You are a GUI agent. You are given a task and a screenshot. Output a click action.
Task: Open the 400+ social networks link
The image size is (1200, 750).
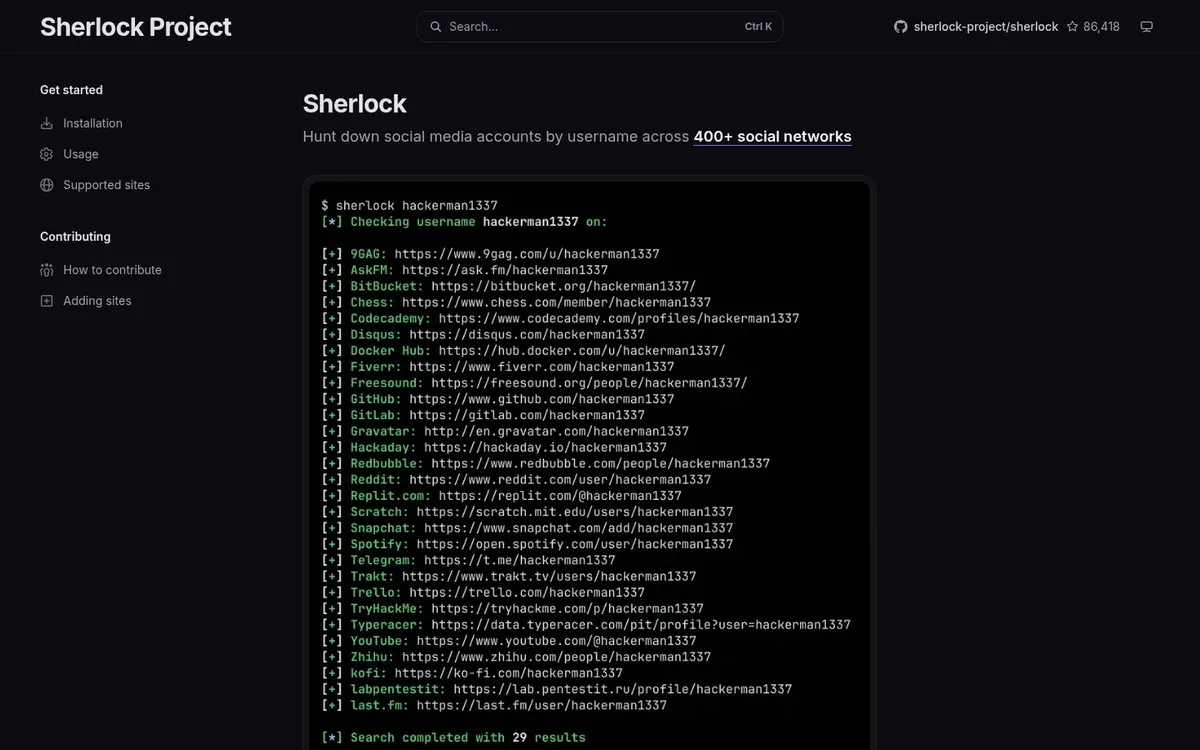(772, 137)
